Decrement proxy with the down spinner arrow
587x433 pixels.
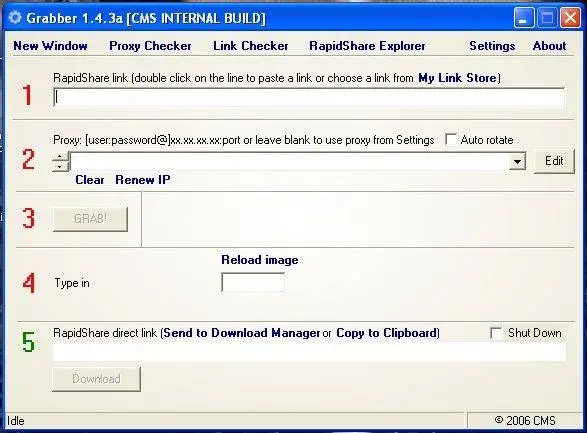60,166
